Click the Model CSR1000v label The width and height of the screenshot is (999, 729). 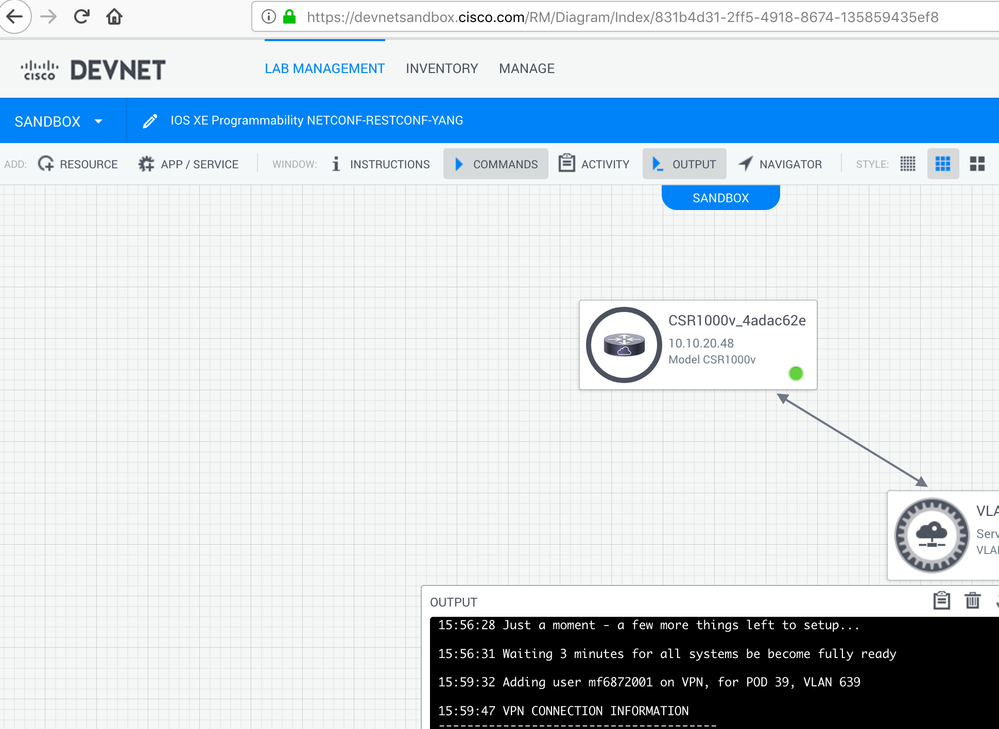click(712, 359)
